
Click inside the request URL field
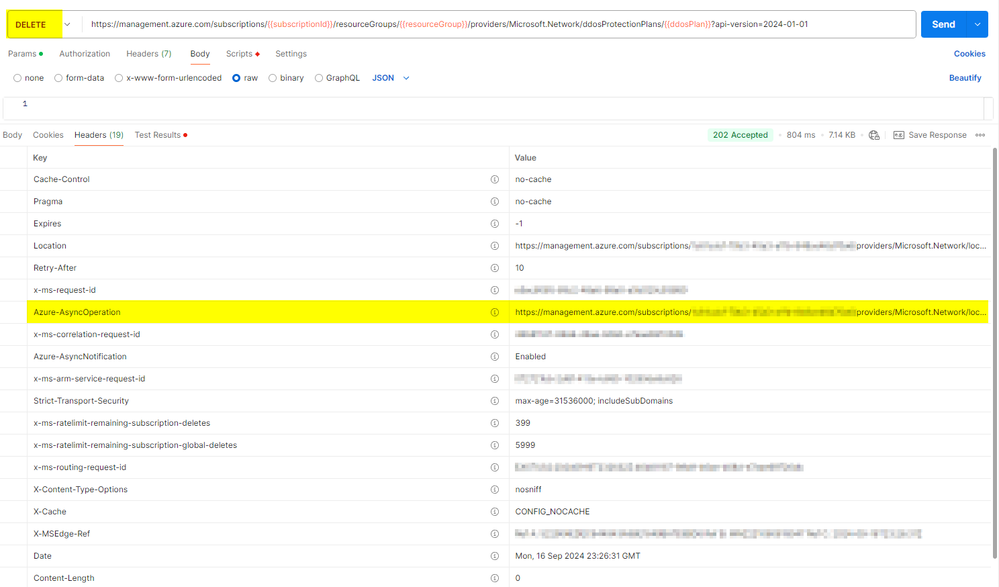(499, 24)
